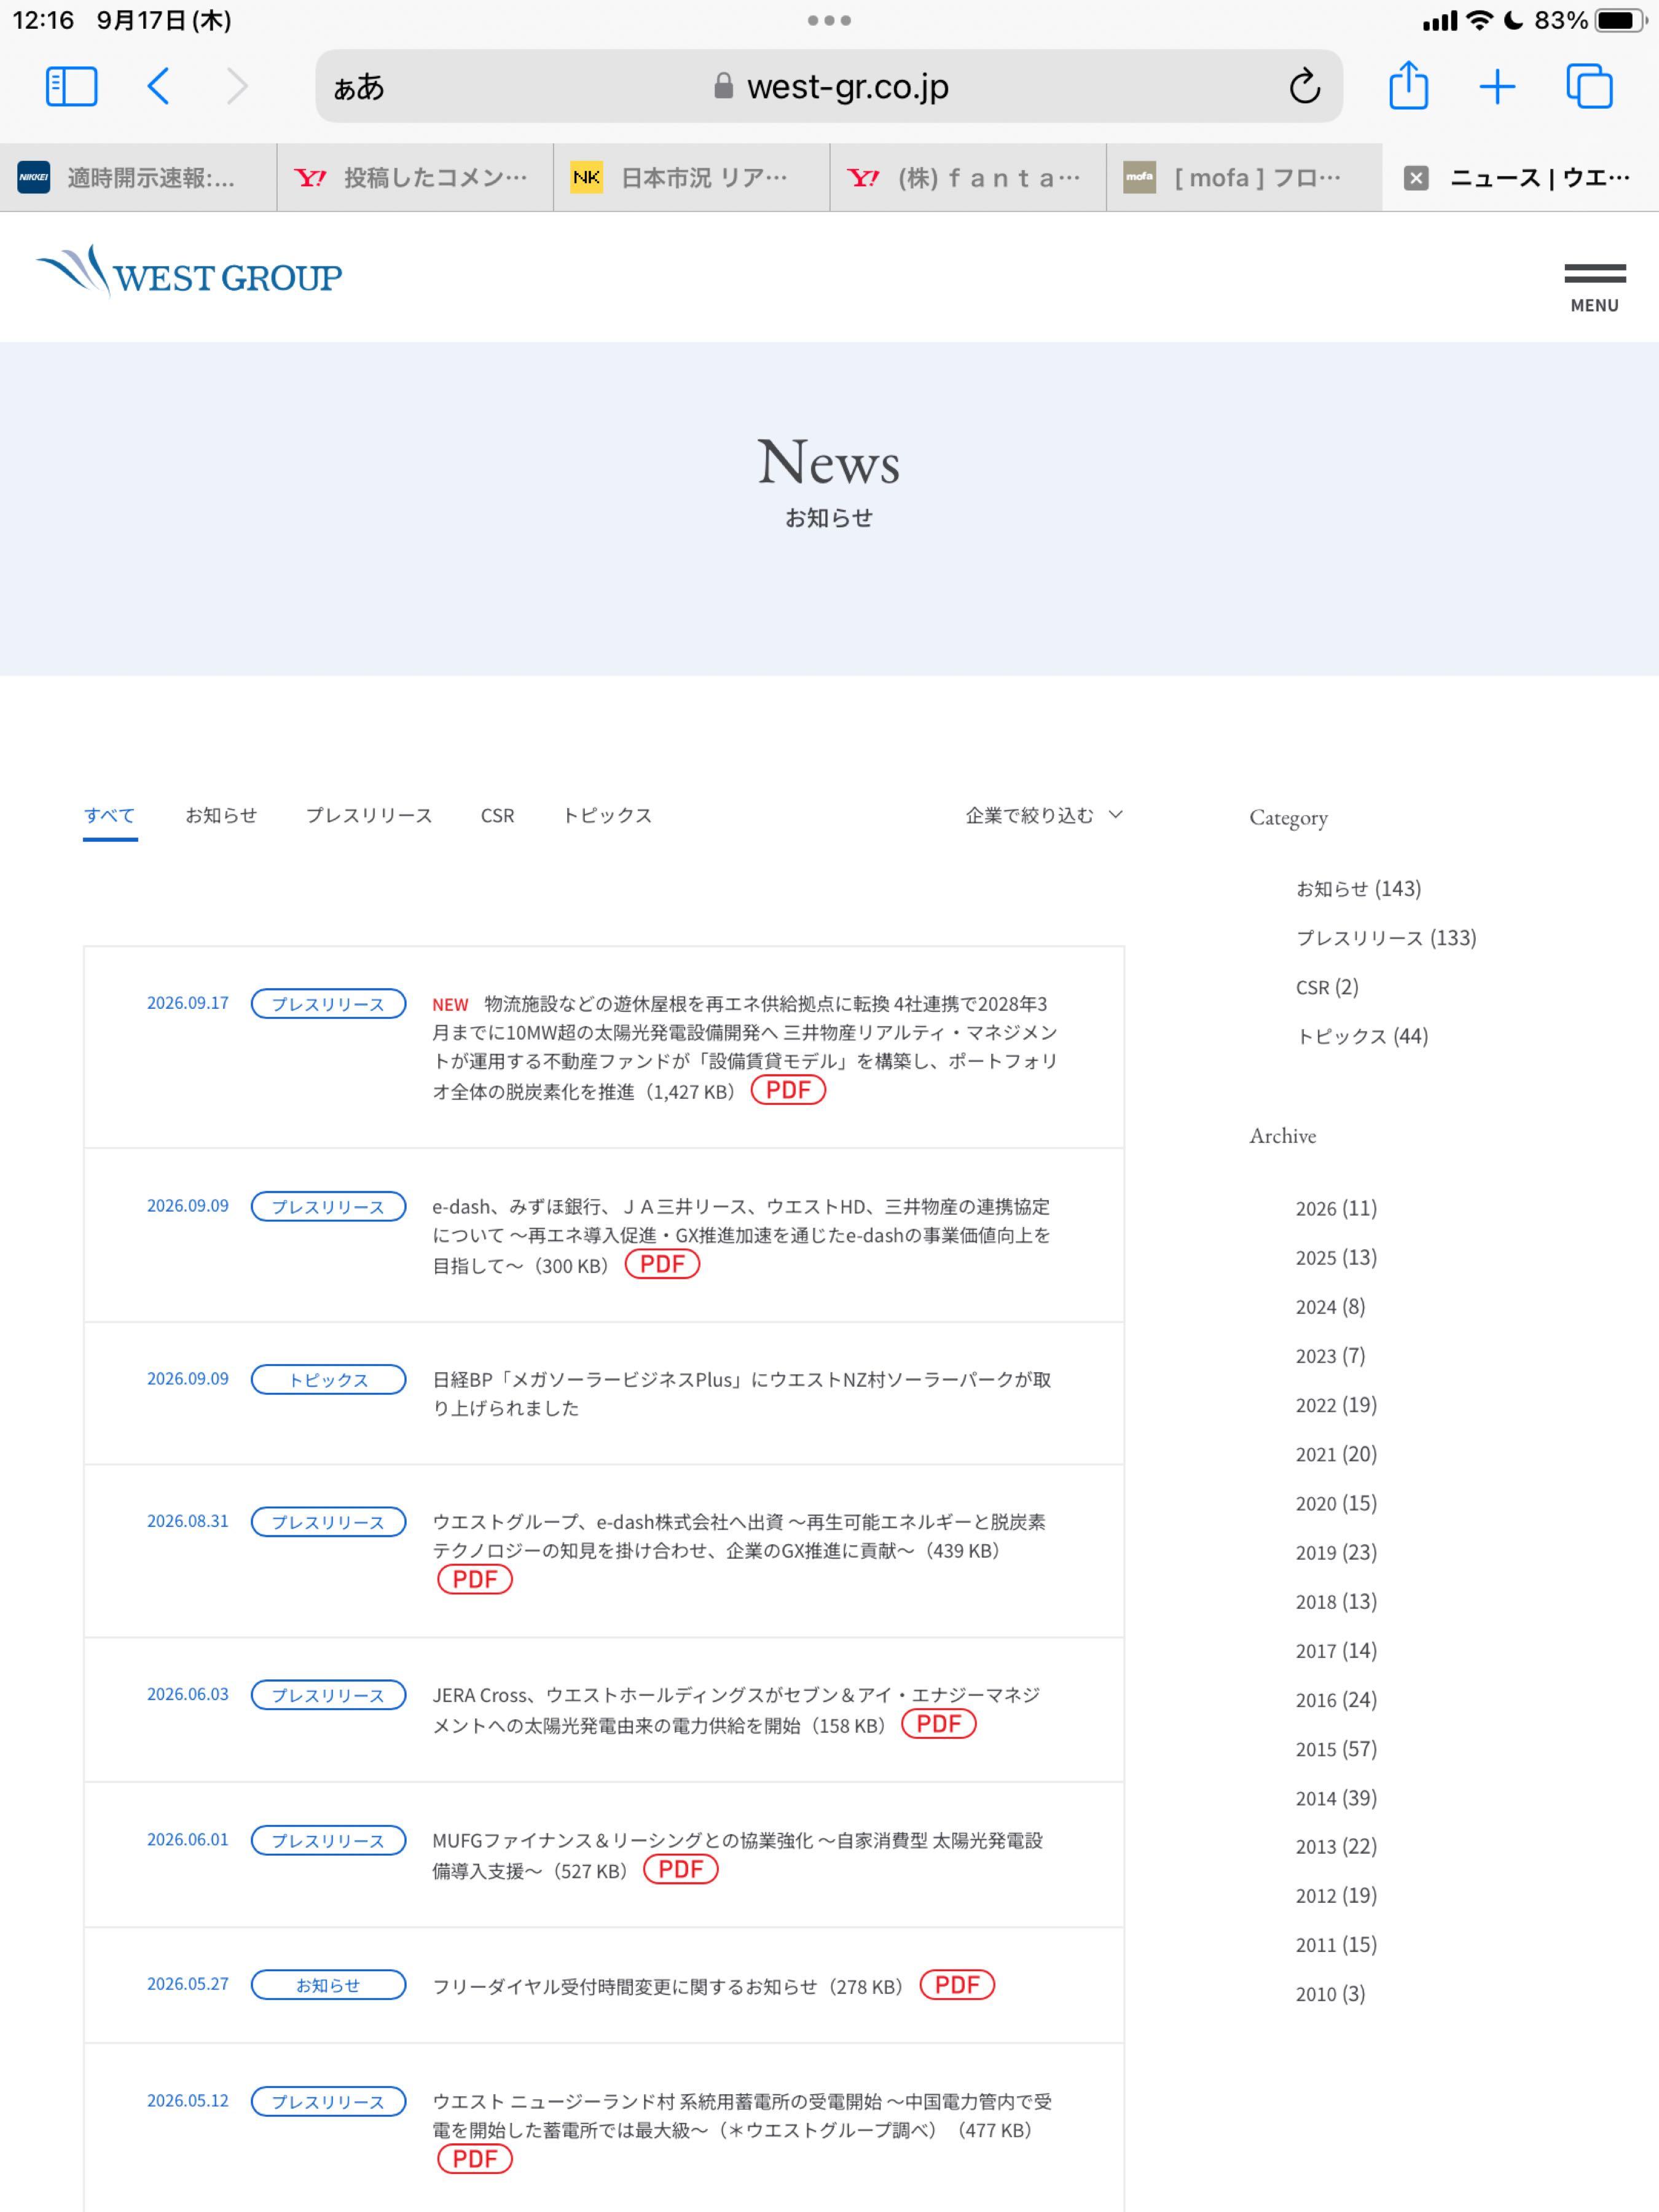Show the Safari sidebar
The image size is (1659, 2212).
tap(71, 86)
